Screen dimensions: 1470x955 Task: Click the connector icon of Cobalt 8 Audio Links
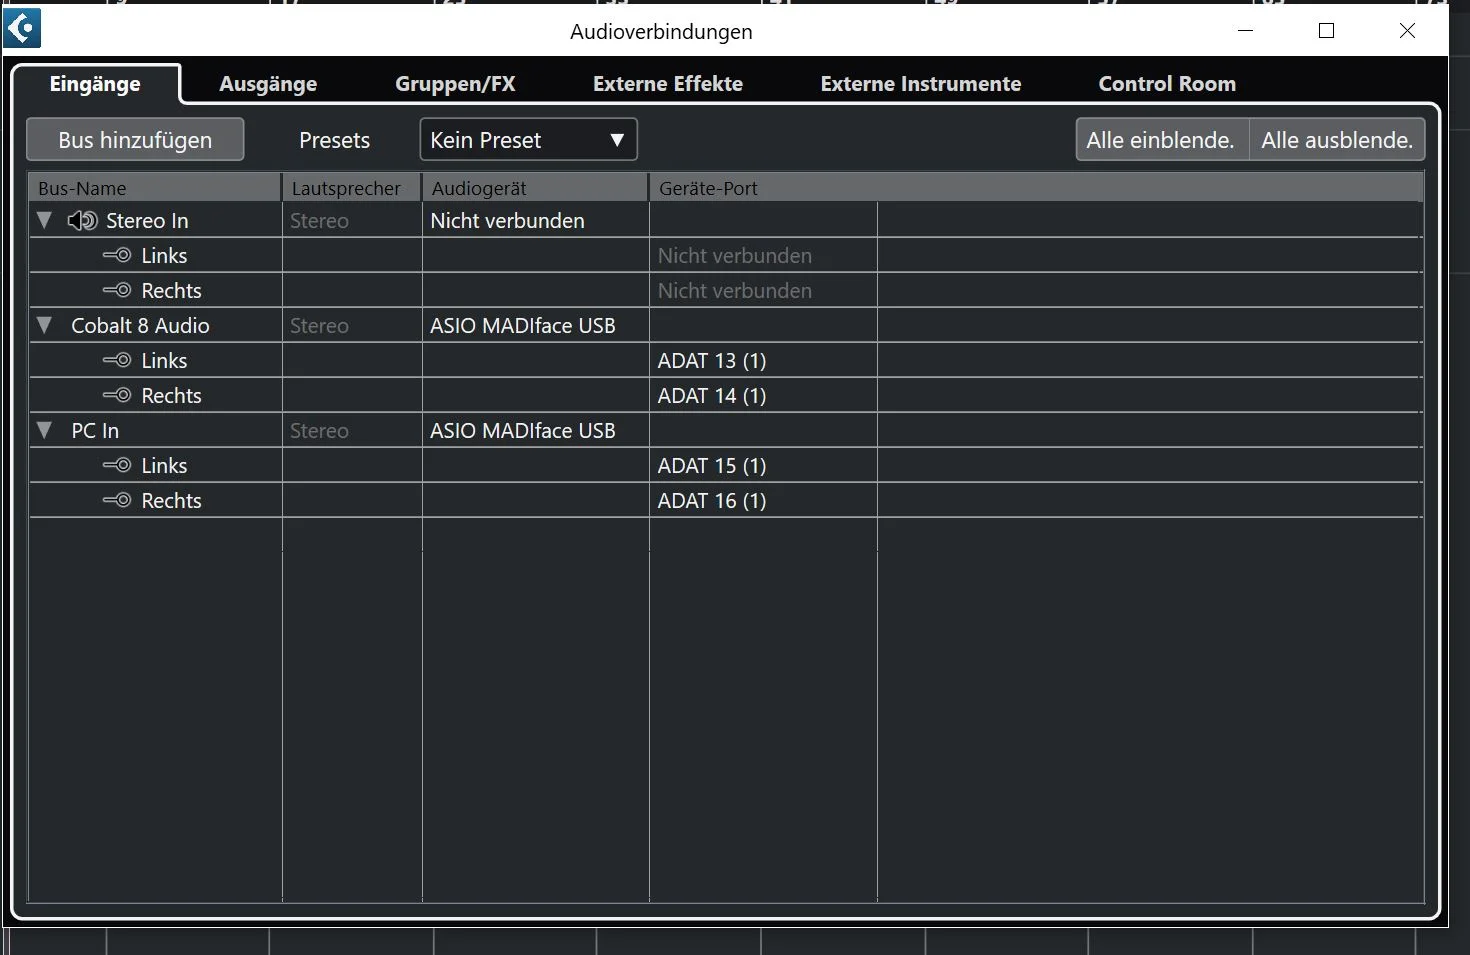tap(117, 360)
